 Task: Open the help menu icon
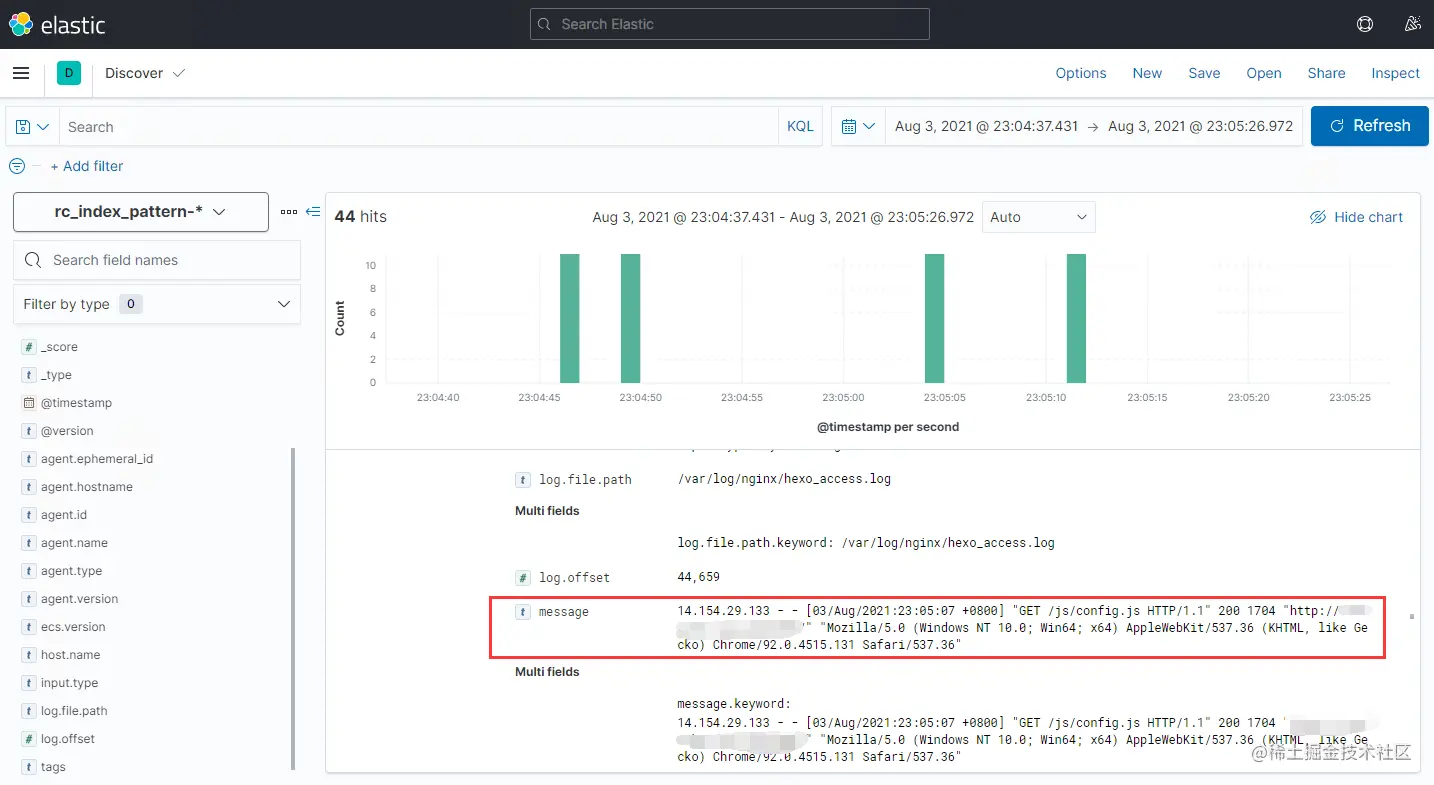[1365, 24]
